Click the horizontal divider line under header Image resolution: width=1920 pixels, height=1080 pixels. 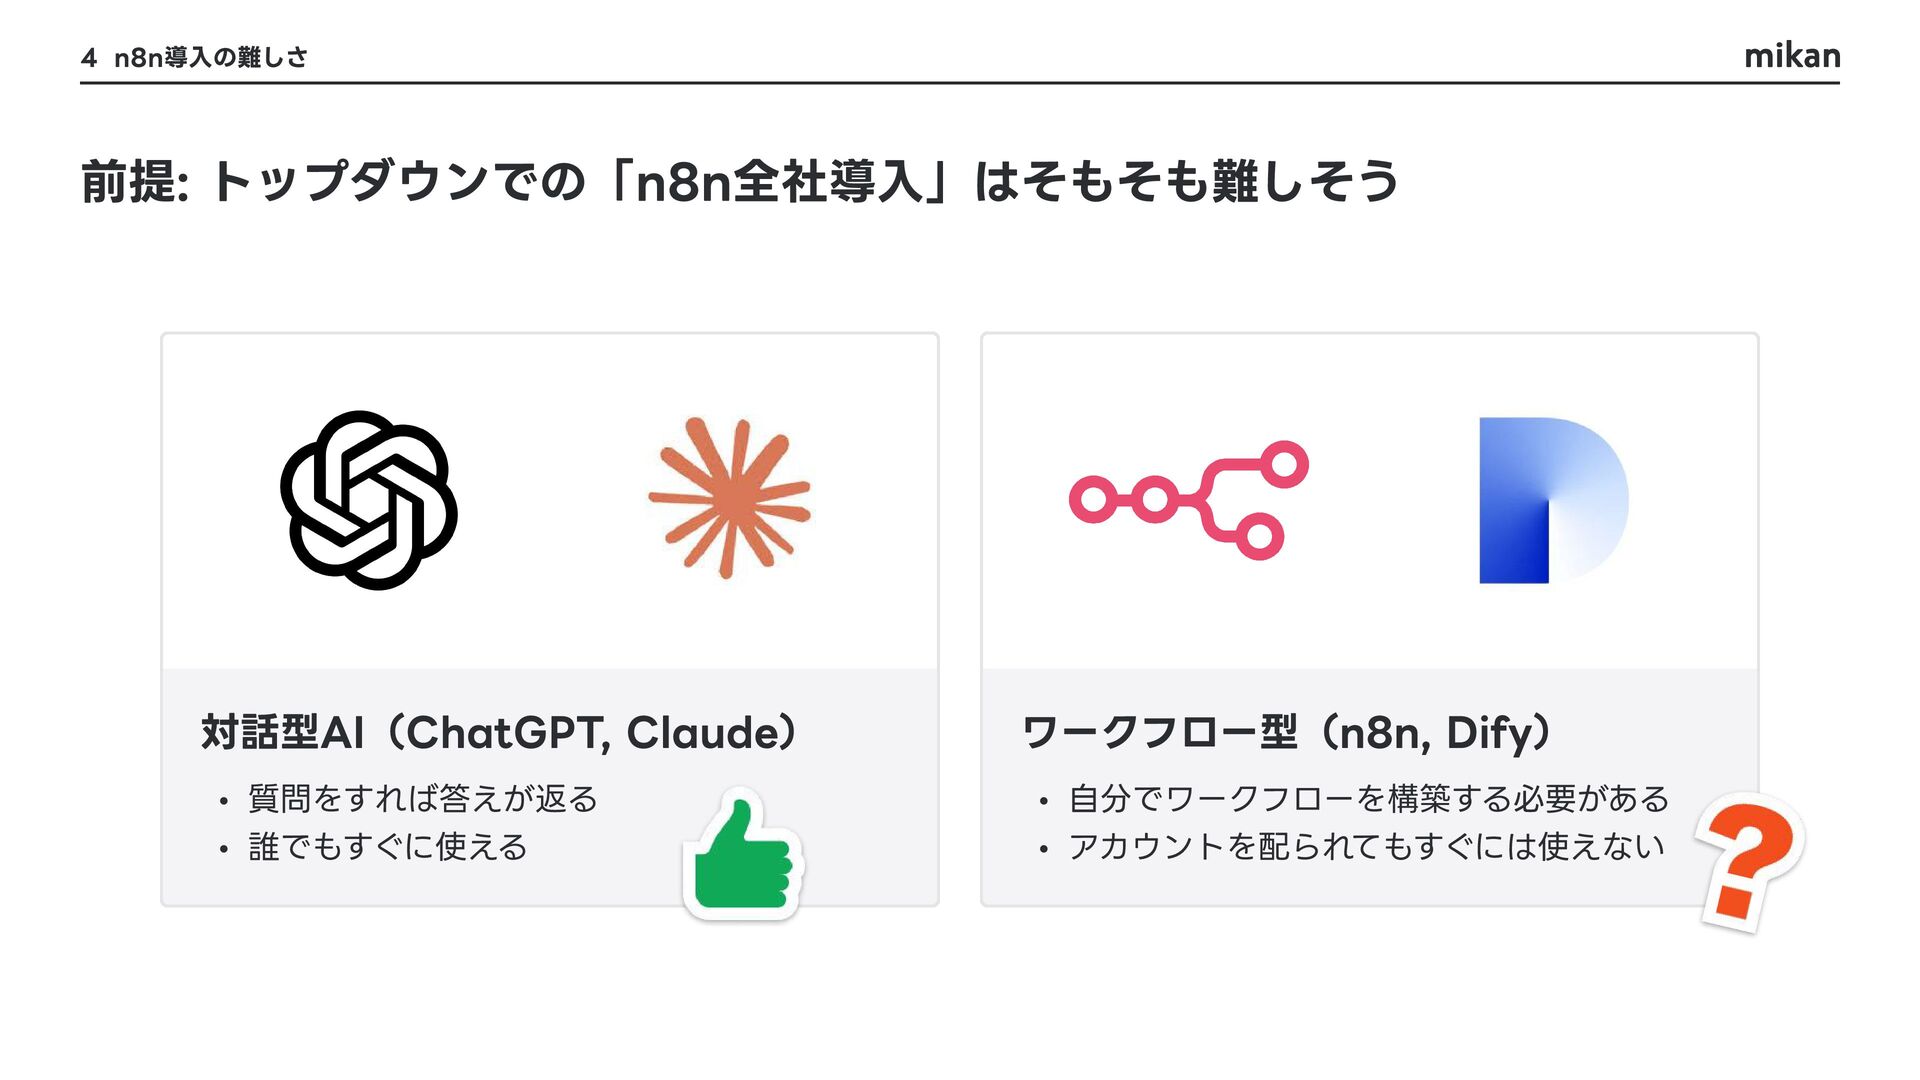[960, 83]
